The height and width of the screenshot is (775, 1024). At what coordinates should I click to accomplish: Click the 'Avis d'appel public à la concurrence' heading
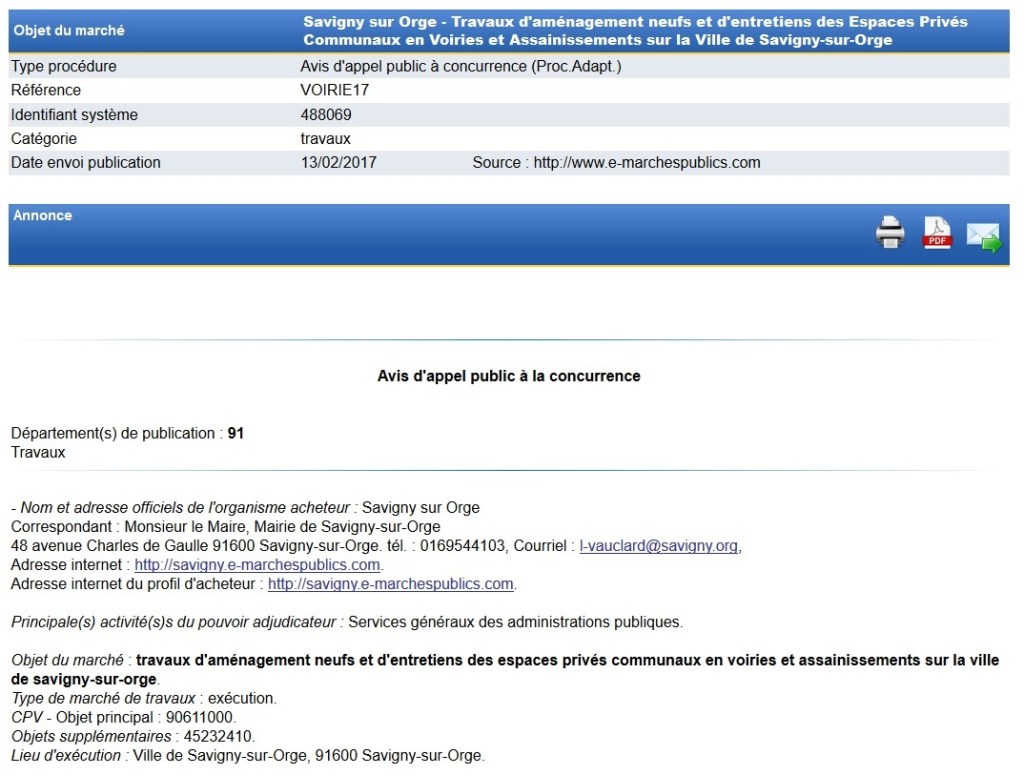[x=508, y=376]
